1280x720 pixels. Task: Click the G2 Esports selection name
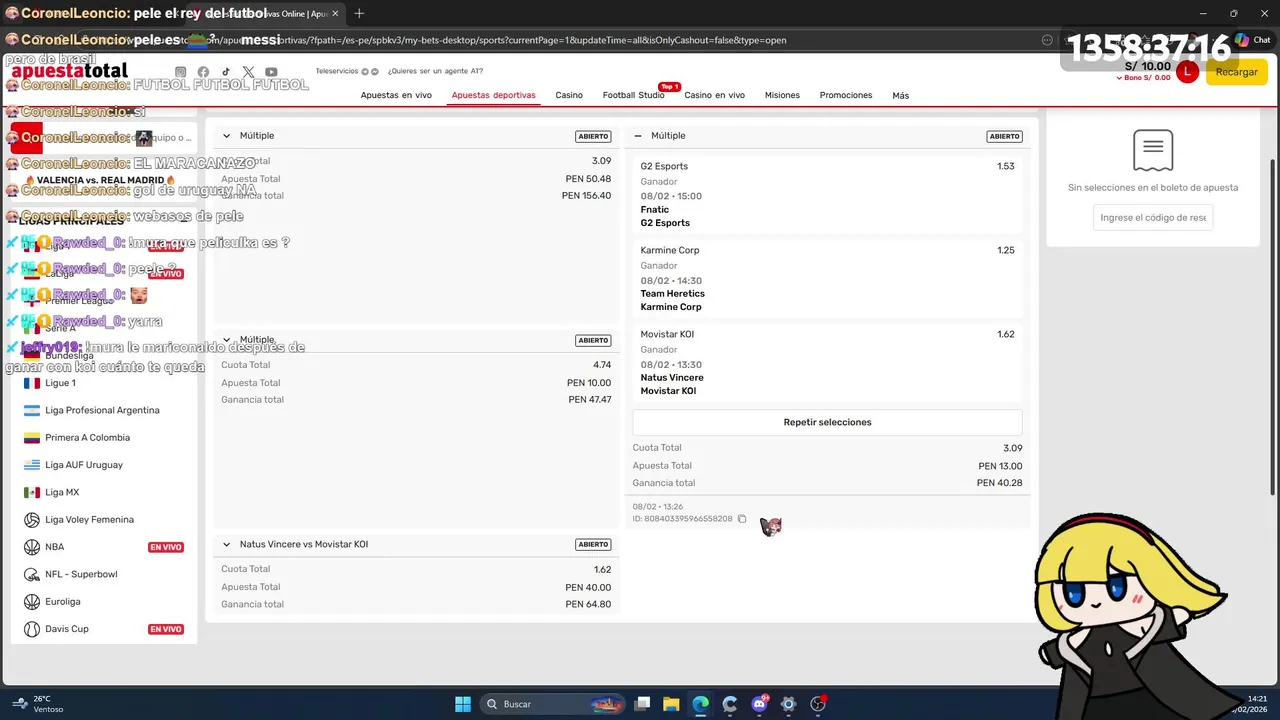pyautogui.click(x=664, y=167)
